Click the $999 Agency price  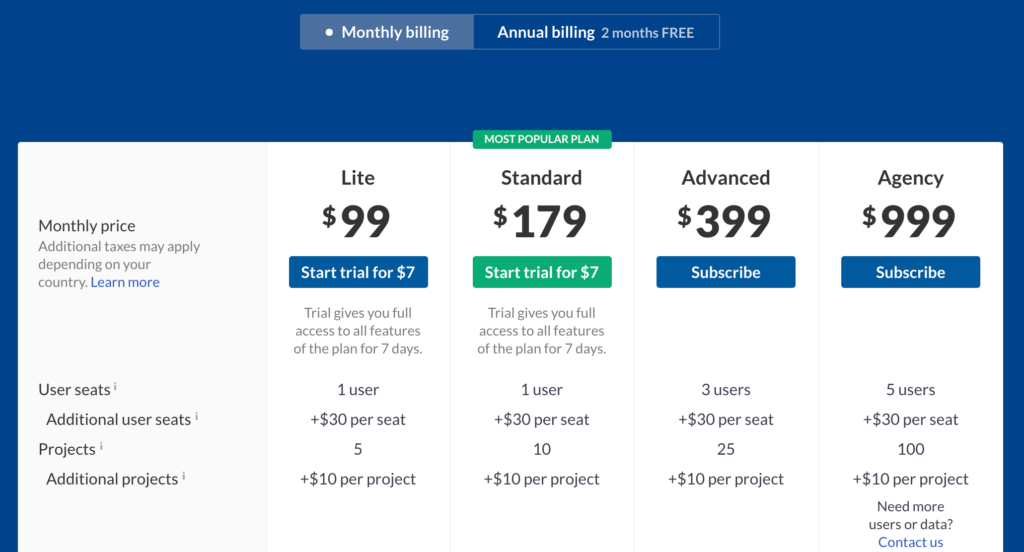tap(909, 221)
